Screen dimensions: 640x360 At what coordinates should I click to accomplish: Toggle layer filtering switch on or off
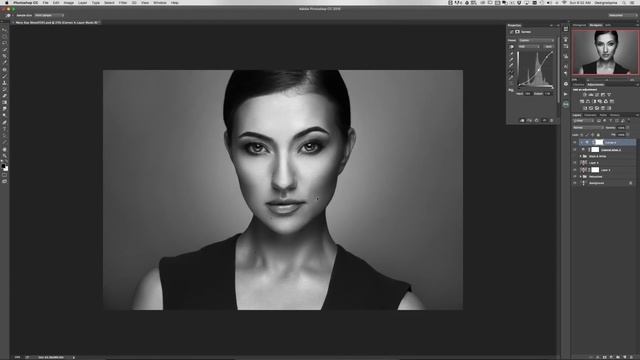click(629, 121)
